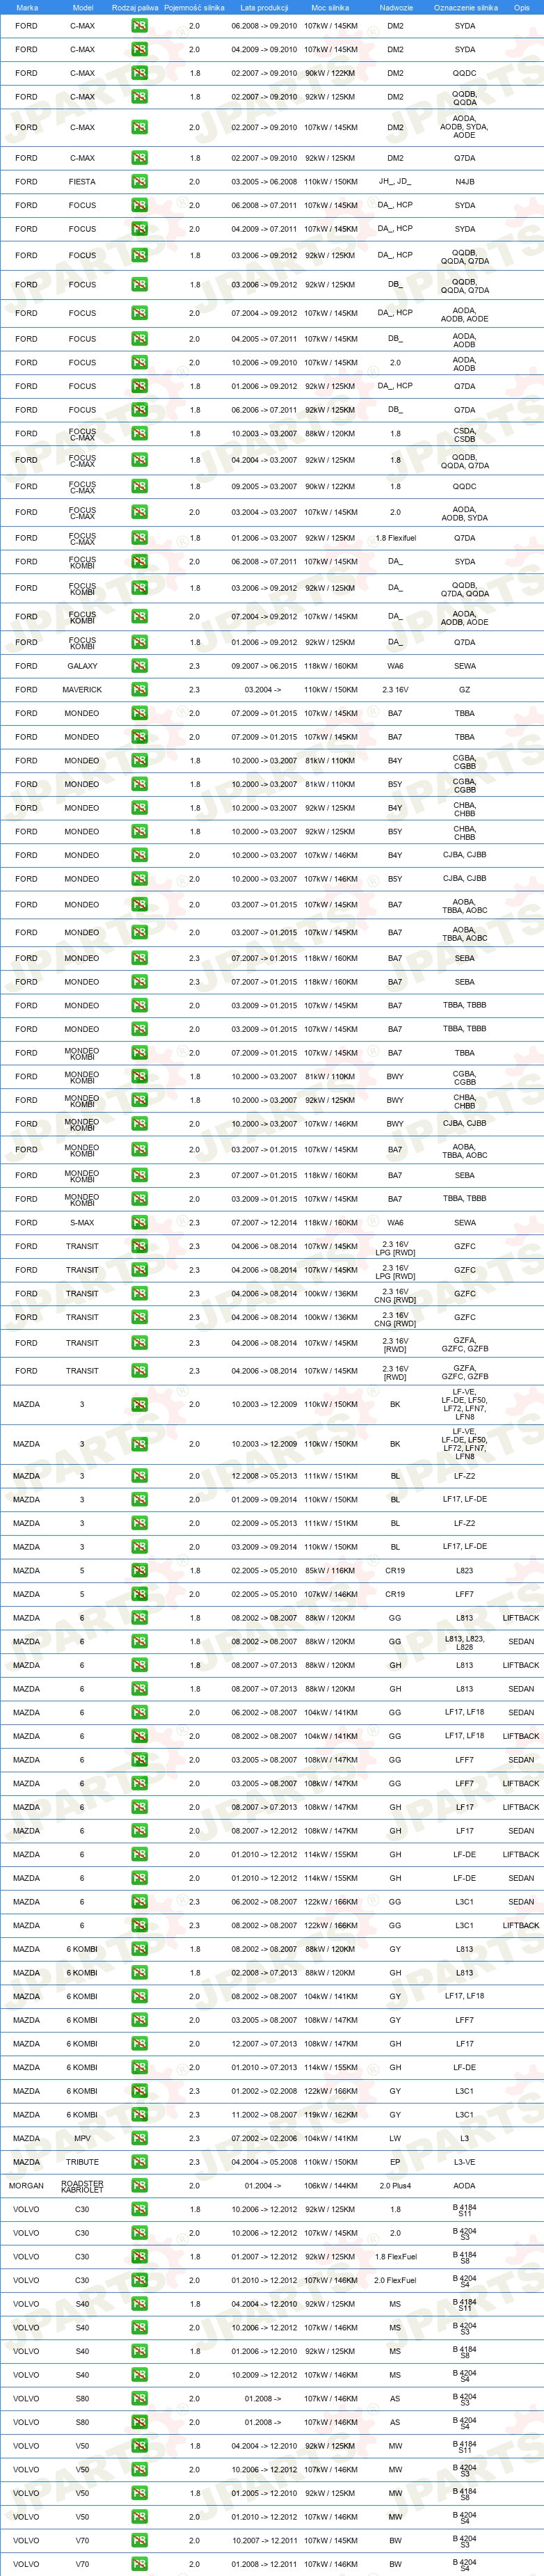This screenshot has width=544, height=2576.
Task: Click the 'Nadwozie' column header
Action: (x=396, y=7)
